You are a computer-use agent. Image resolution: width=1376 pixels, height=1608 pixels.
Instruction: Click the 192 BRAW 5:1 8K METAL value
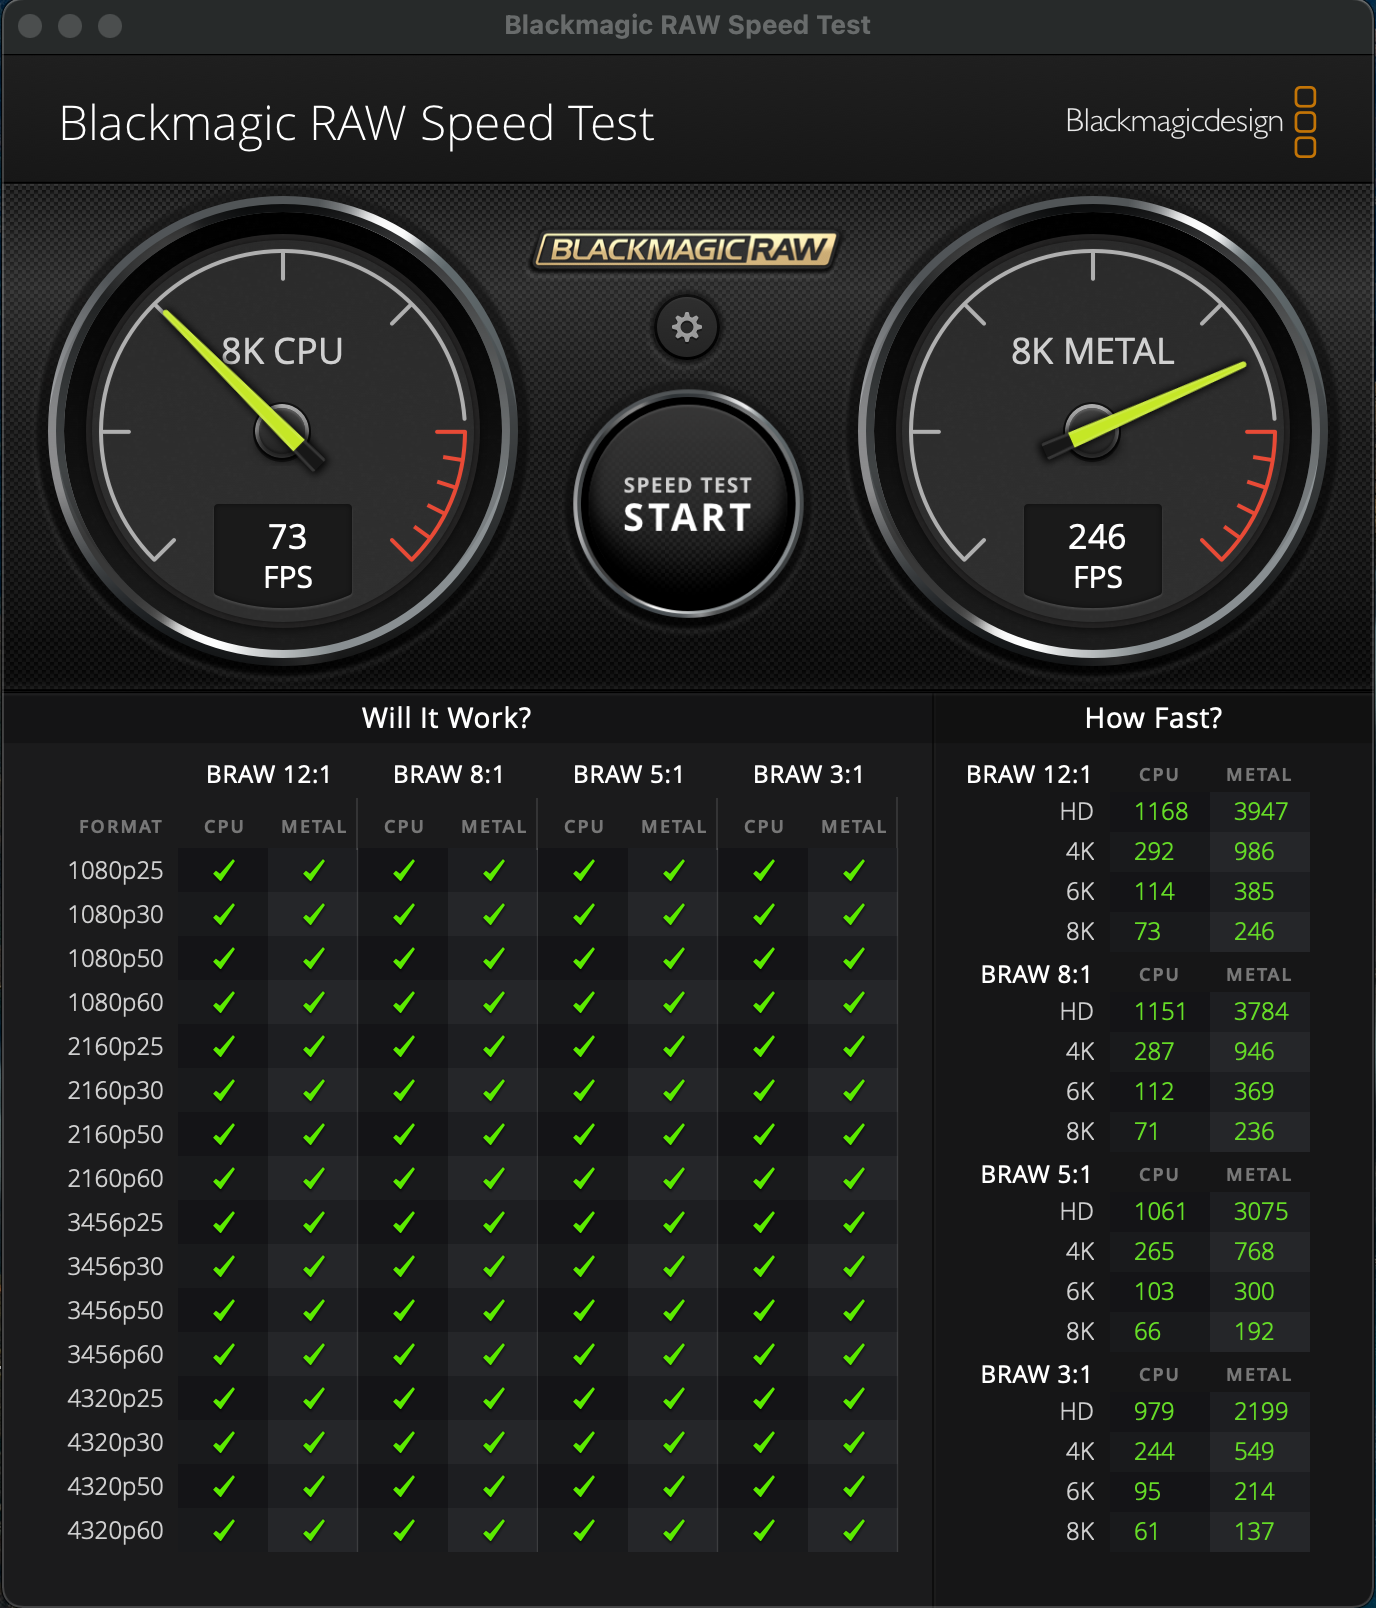[x=1254, y=1331]
